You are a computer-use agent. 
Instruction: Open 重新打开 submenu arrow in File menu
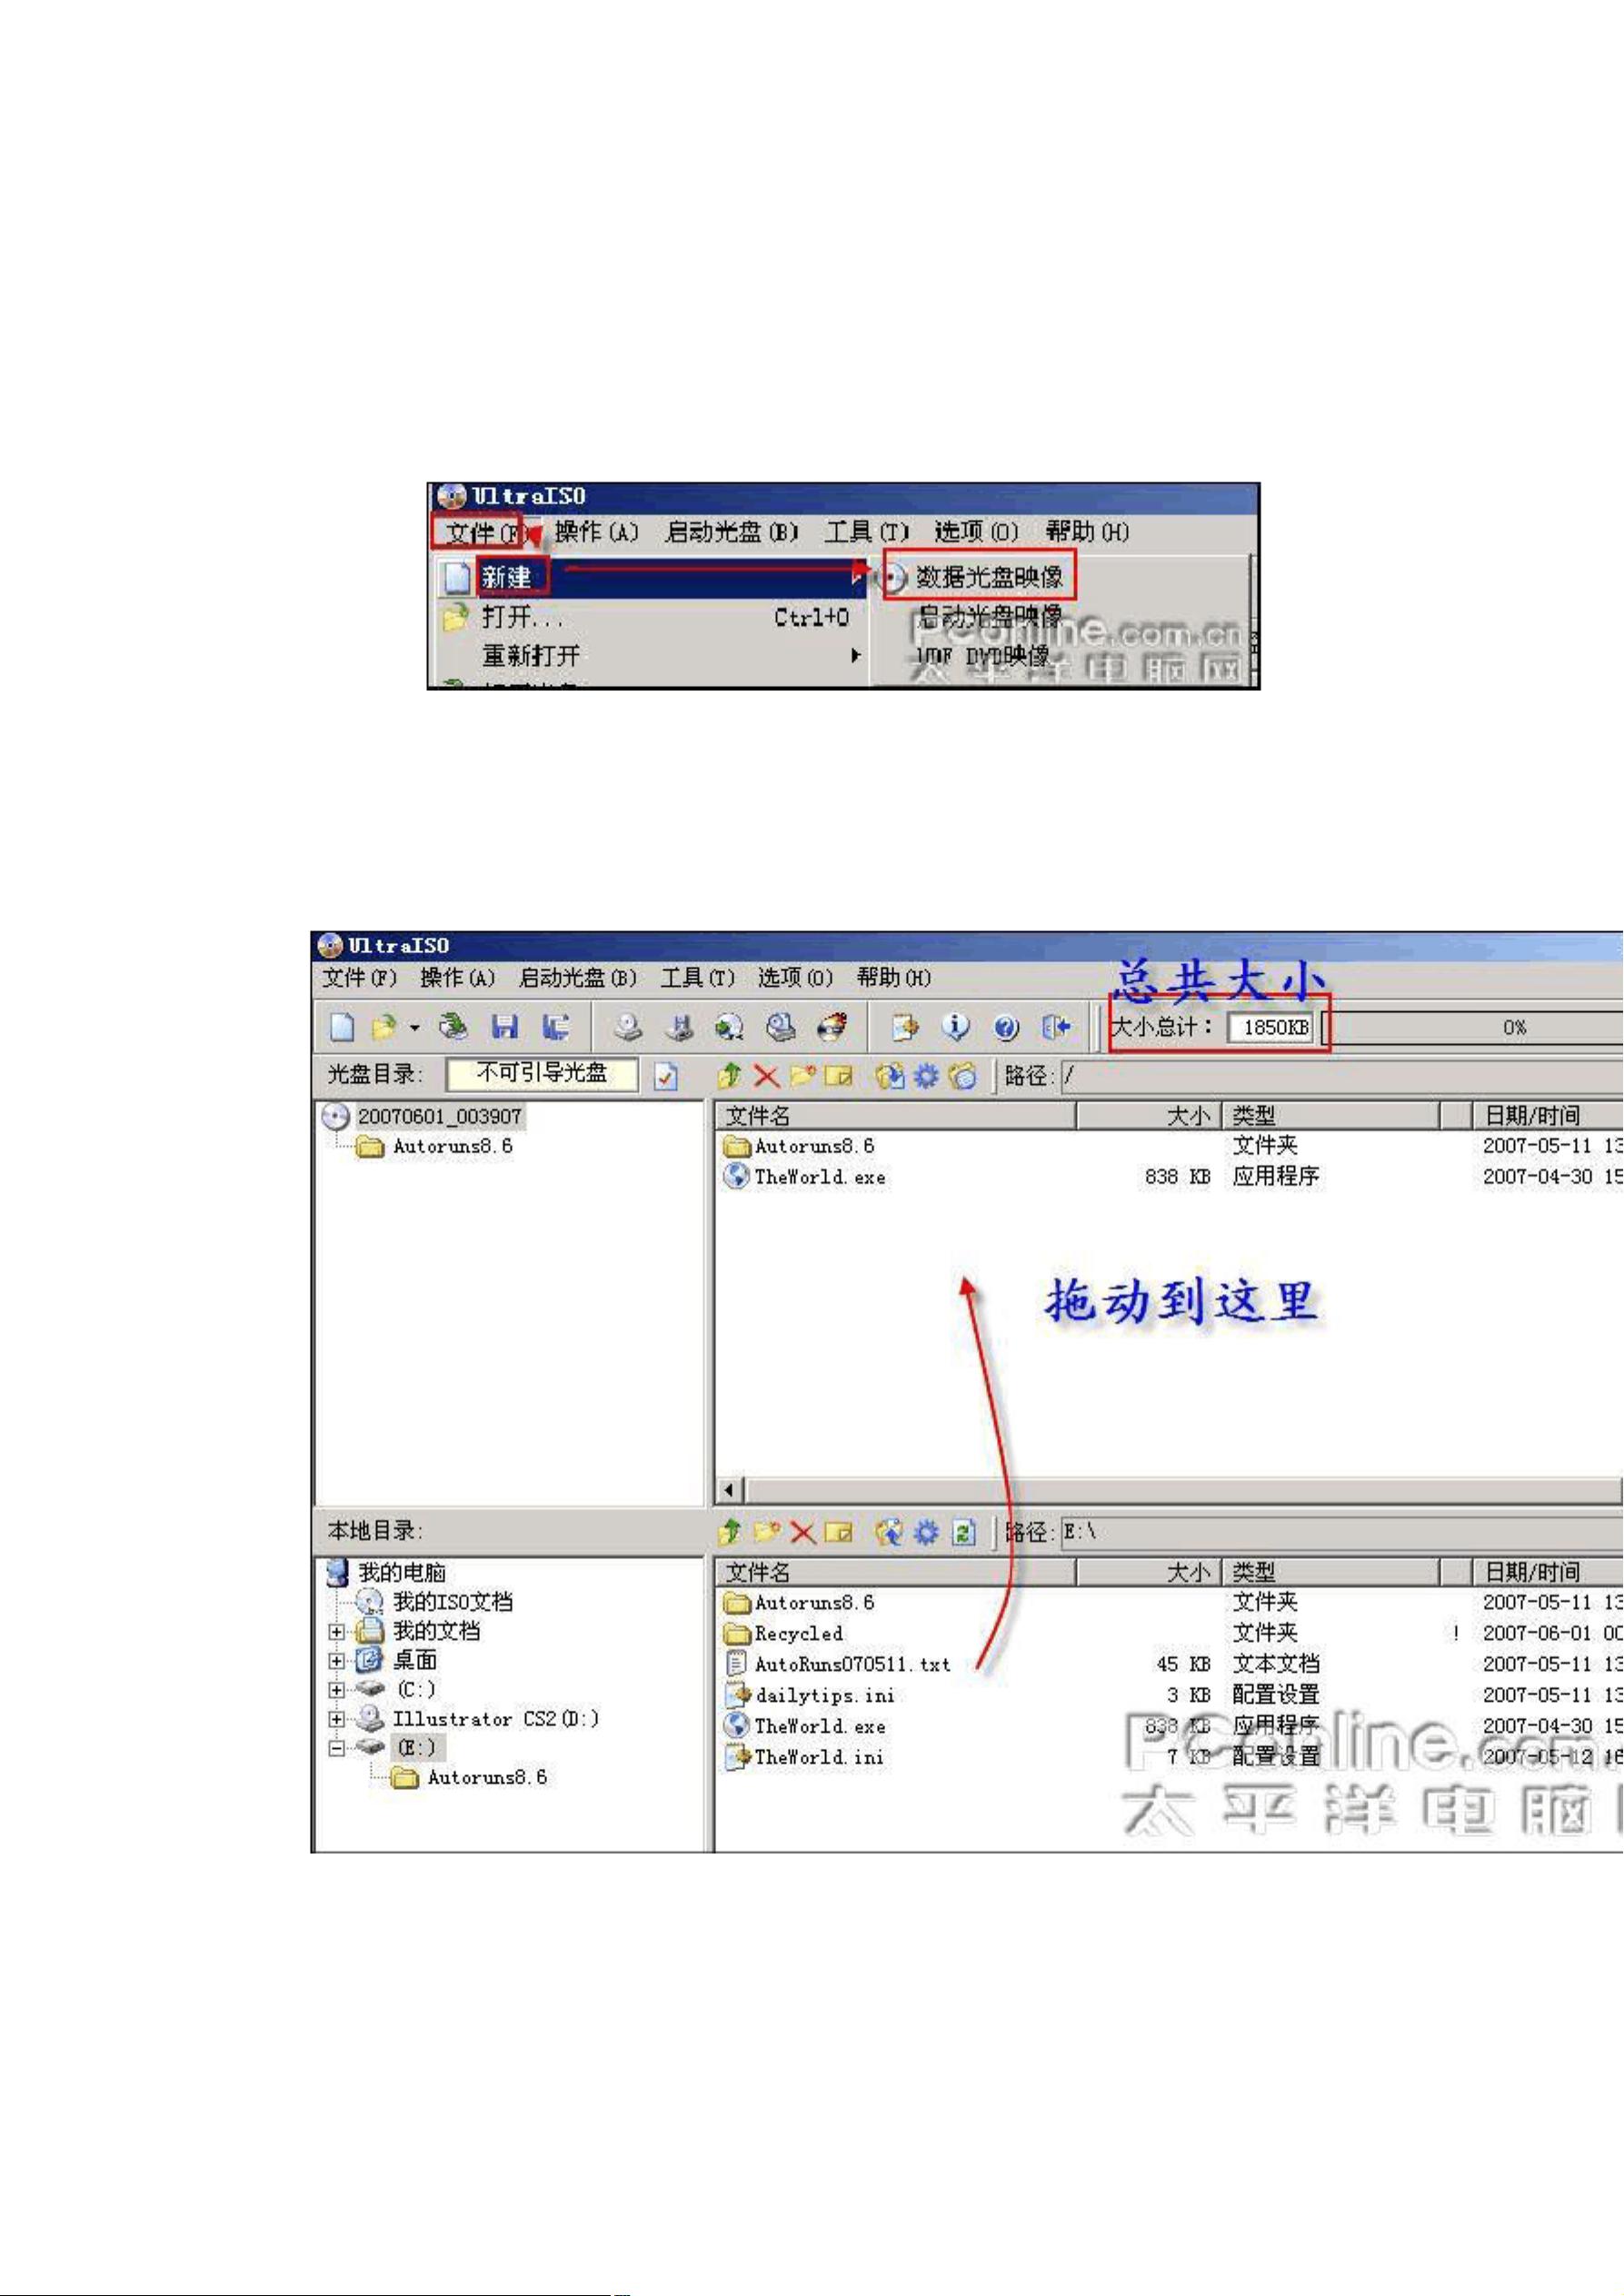(x=855, y=656)
